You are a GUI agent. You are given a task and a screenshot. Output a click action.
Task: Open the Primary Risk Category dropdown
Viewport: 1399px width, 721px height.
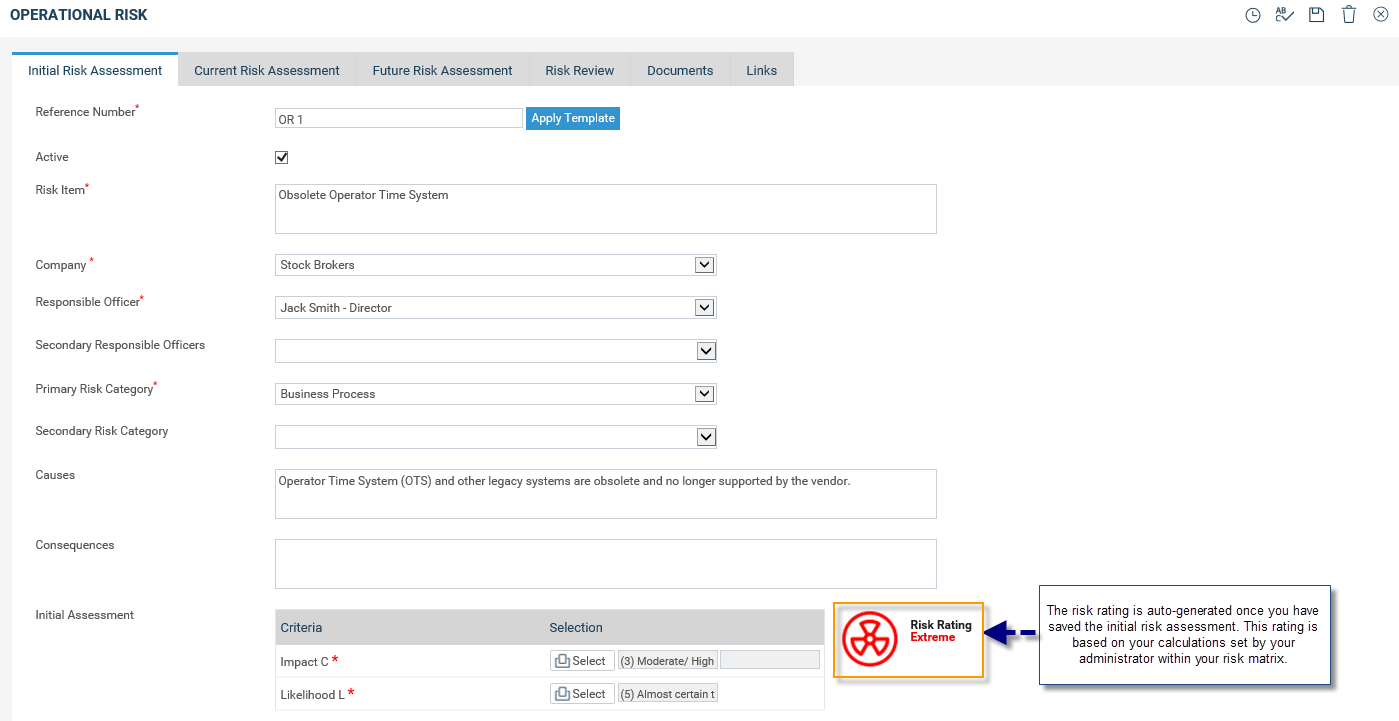click(x=704, y=394)
